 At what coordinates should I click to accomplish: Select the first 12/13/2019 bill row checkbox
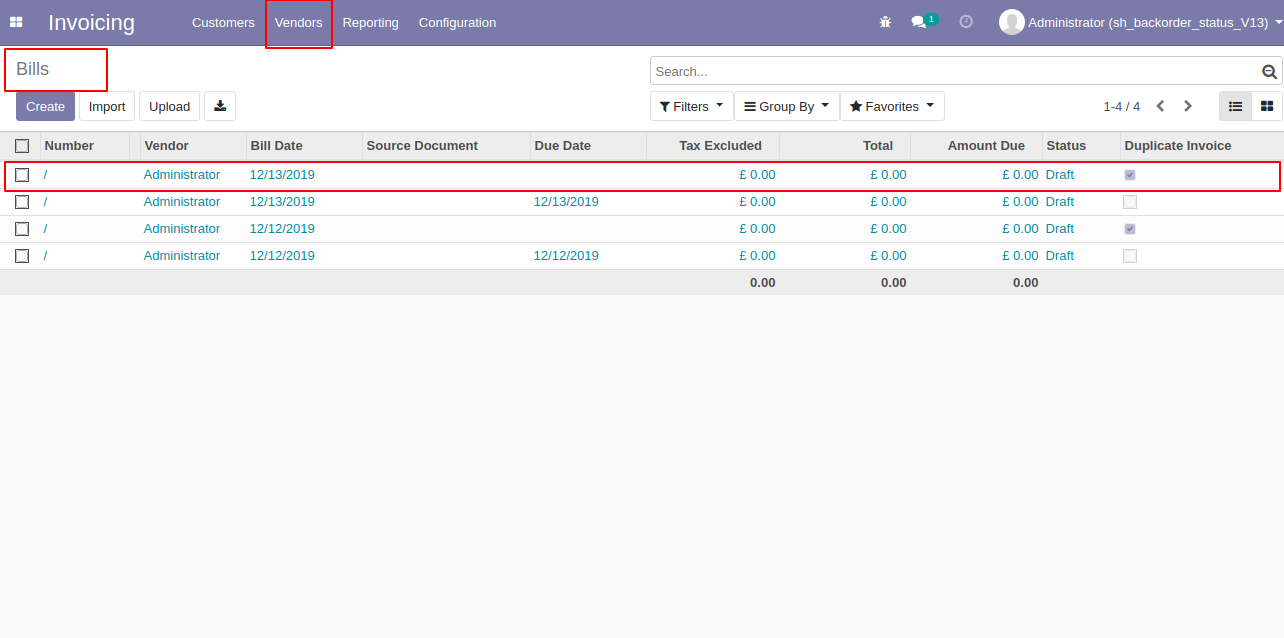(x=22, y=175)
